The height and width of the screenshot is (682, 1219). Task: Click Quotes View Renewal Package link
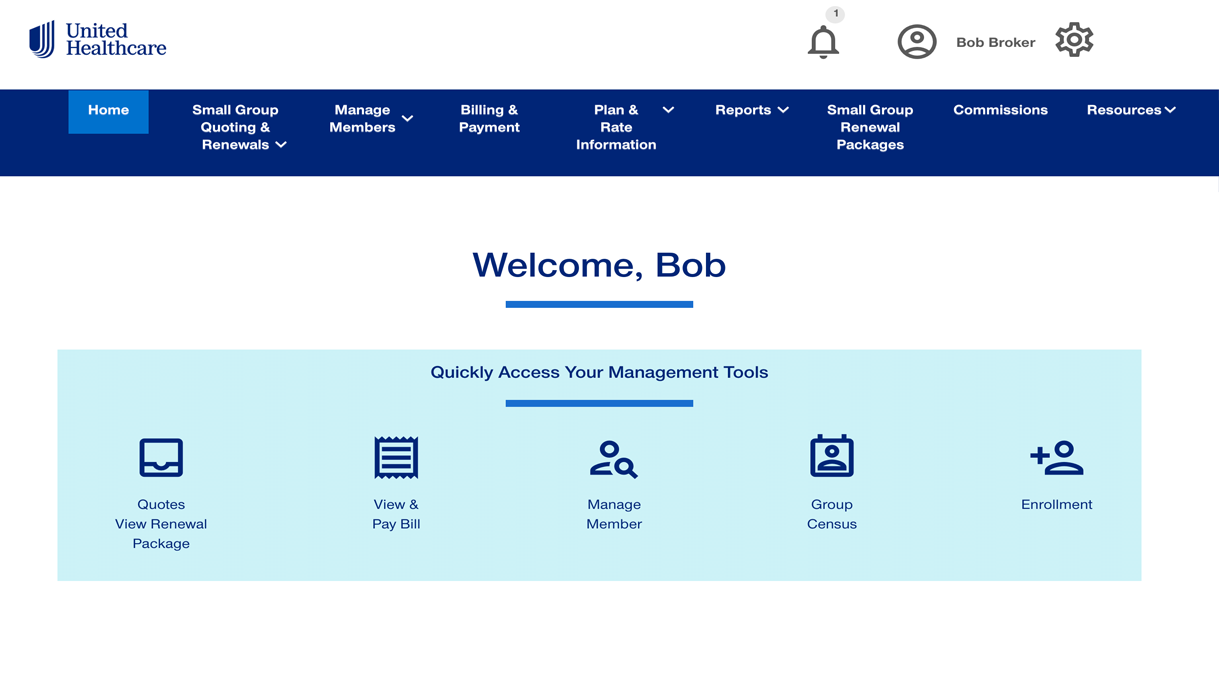coord(161,524)
